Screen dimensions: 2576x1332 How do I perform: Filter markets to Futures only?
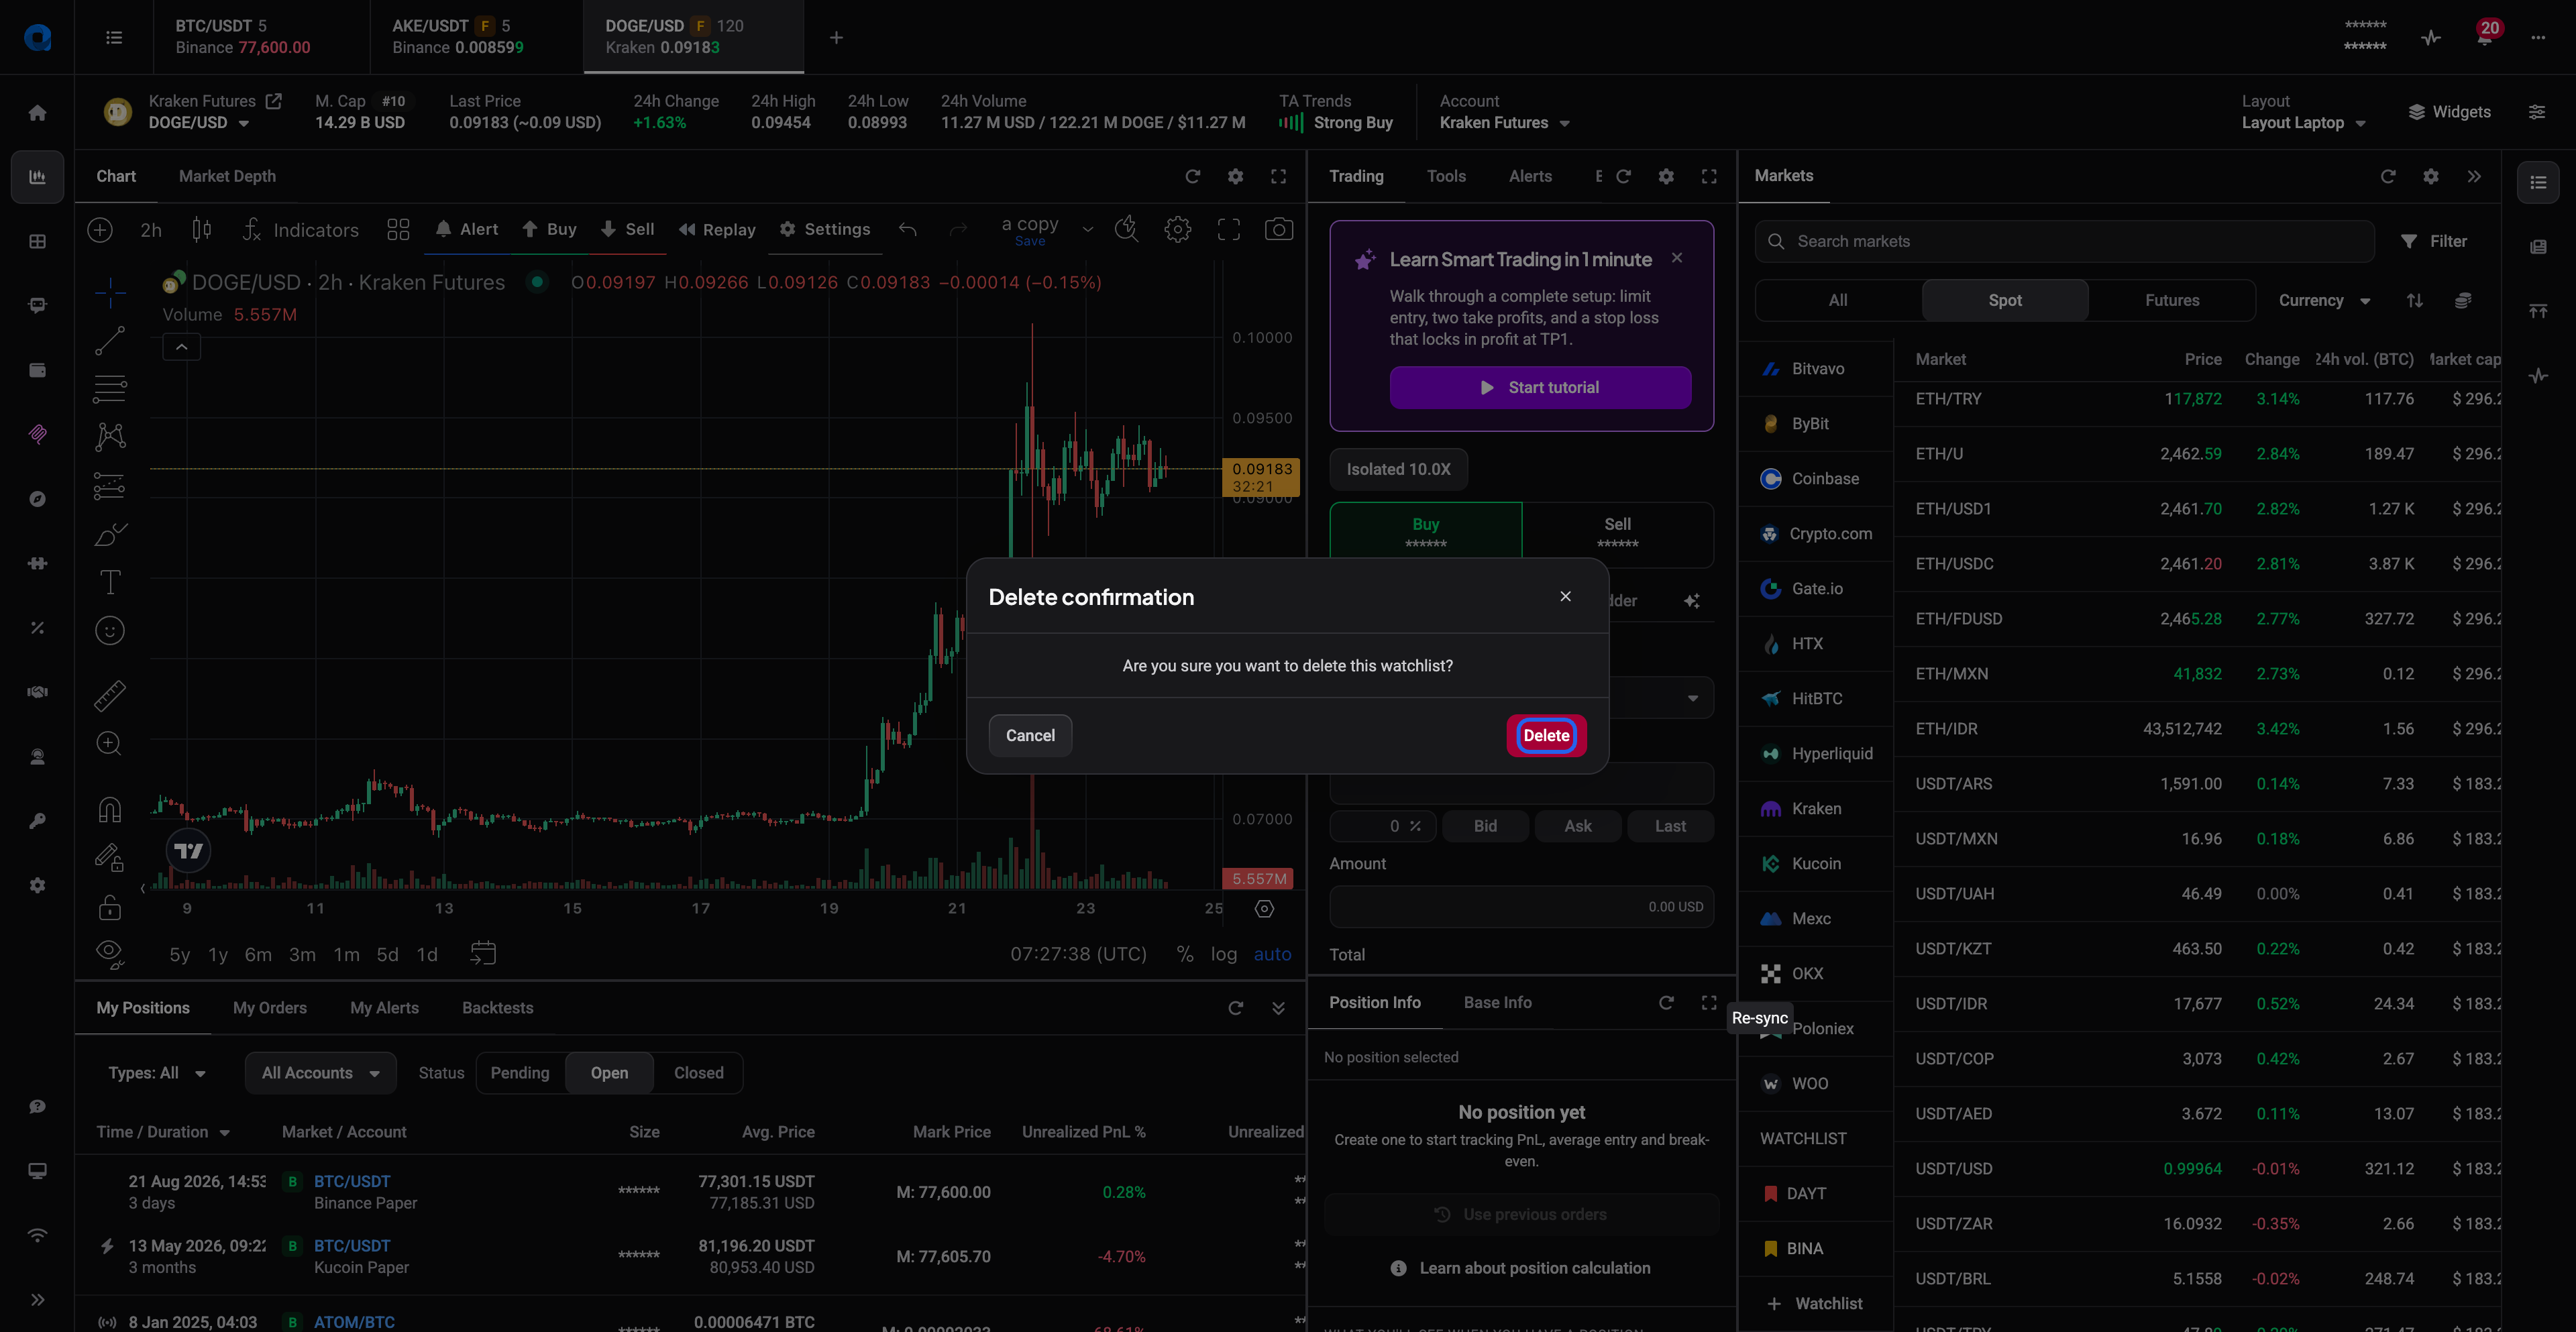[2172, 300]
